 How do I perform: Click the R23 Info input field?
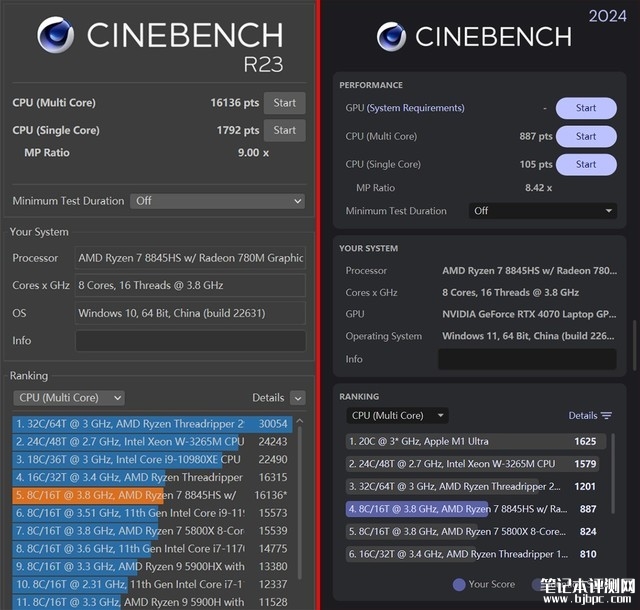[x=190, y=341]
